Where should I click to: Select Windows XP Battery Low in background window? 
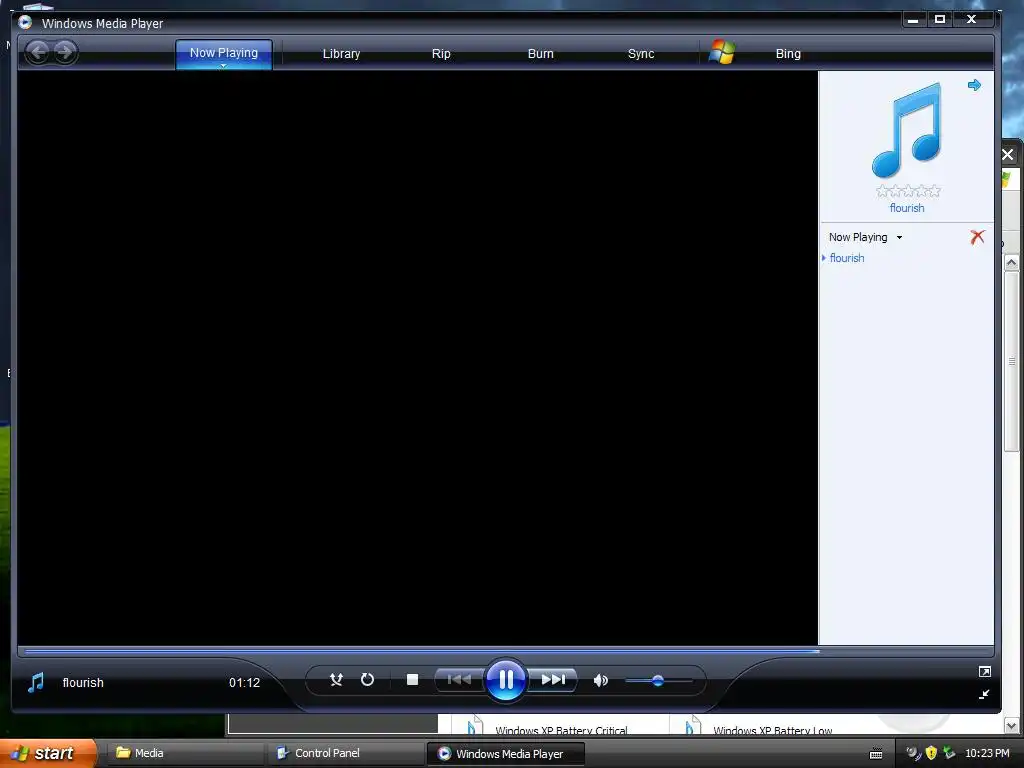[x=773, y=730]
